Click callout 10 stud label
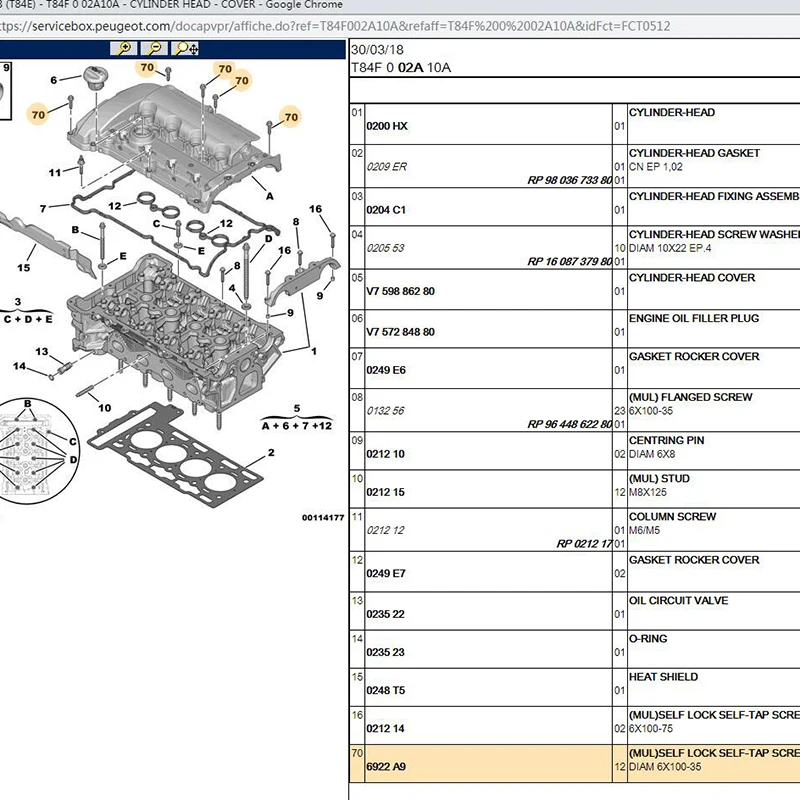This screenshot has height=800, width=800. pyautogui.click(x=105, y=408)
